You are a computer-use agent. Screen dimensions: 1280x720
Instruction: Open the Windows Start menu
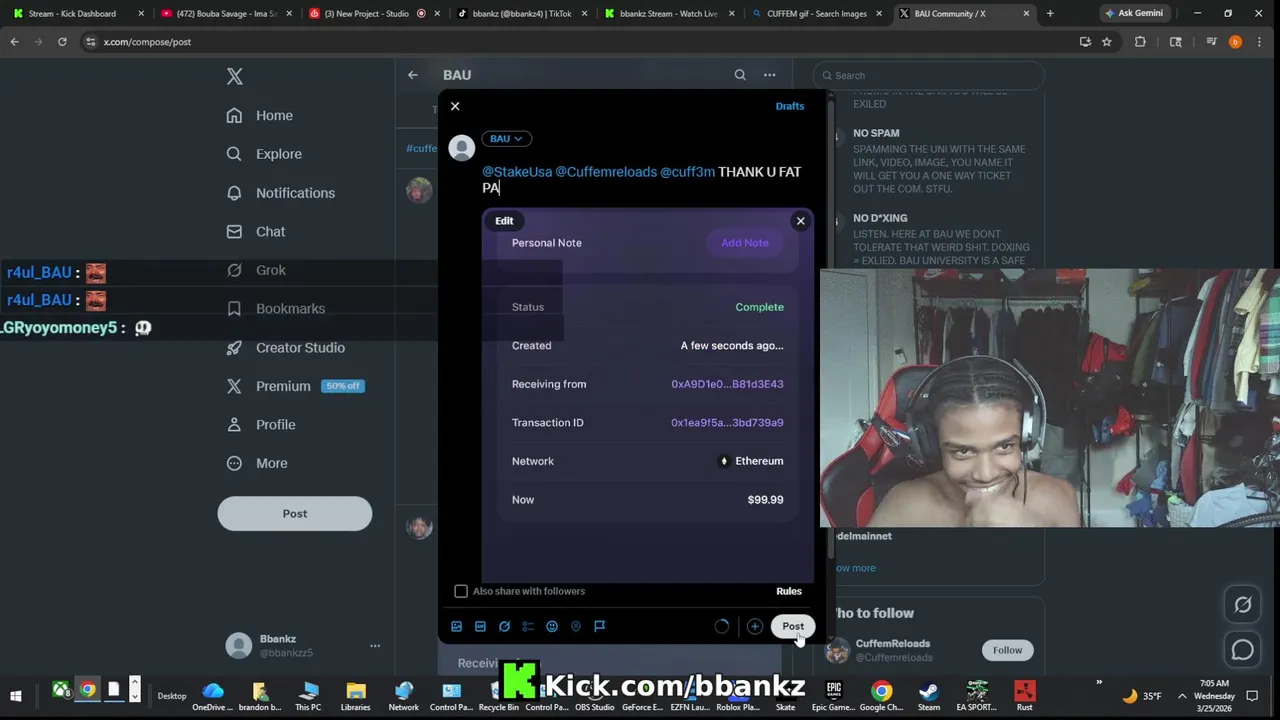point(16,695)
